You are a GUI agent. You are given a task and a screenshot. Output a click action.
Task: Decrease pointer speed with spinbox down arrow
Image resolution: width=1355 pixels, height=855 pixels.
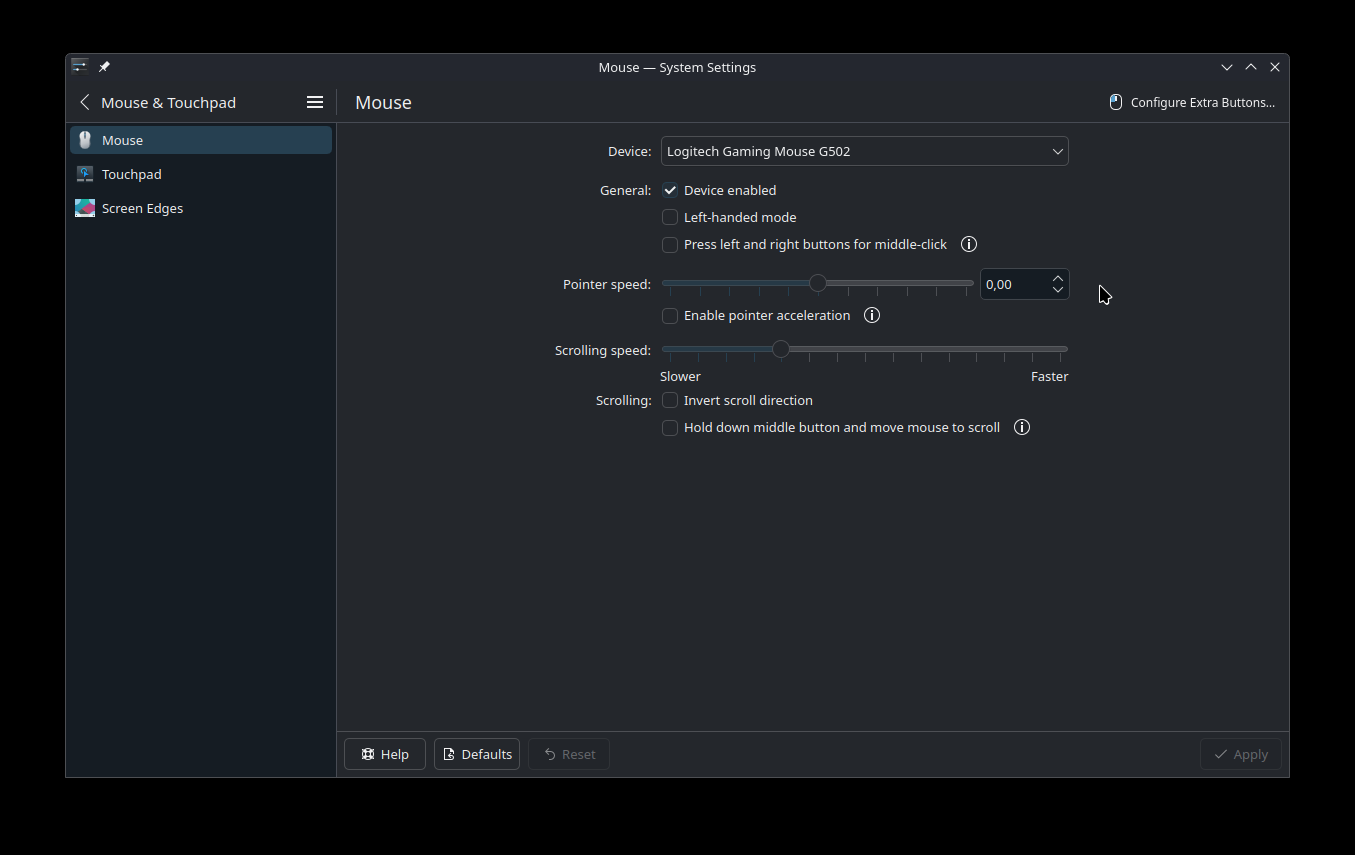pos(1058,290)
